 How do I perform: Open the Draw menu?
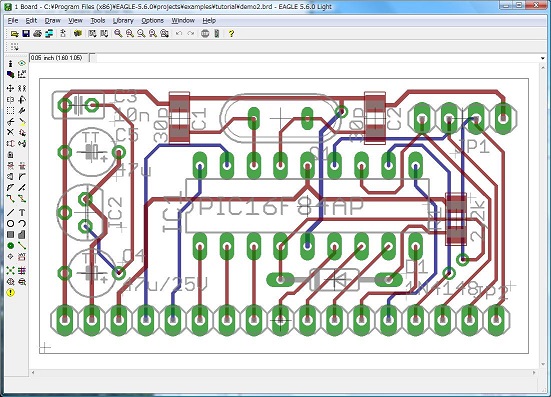pos(53,20)
